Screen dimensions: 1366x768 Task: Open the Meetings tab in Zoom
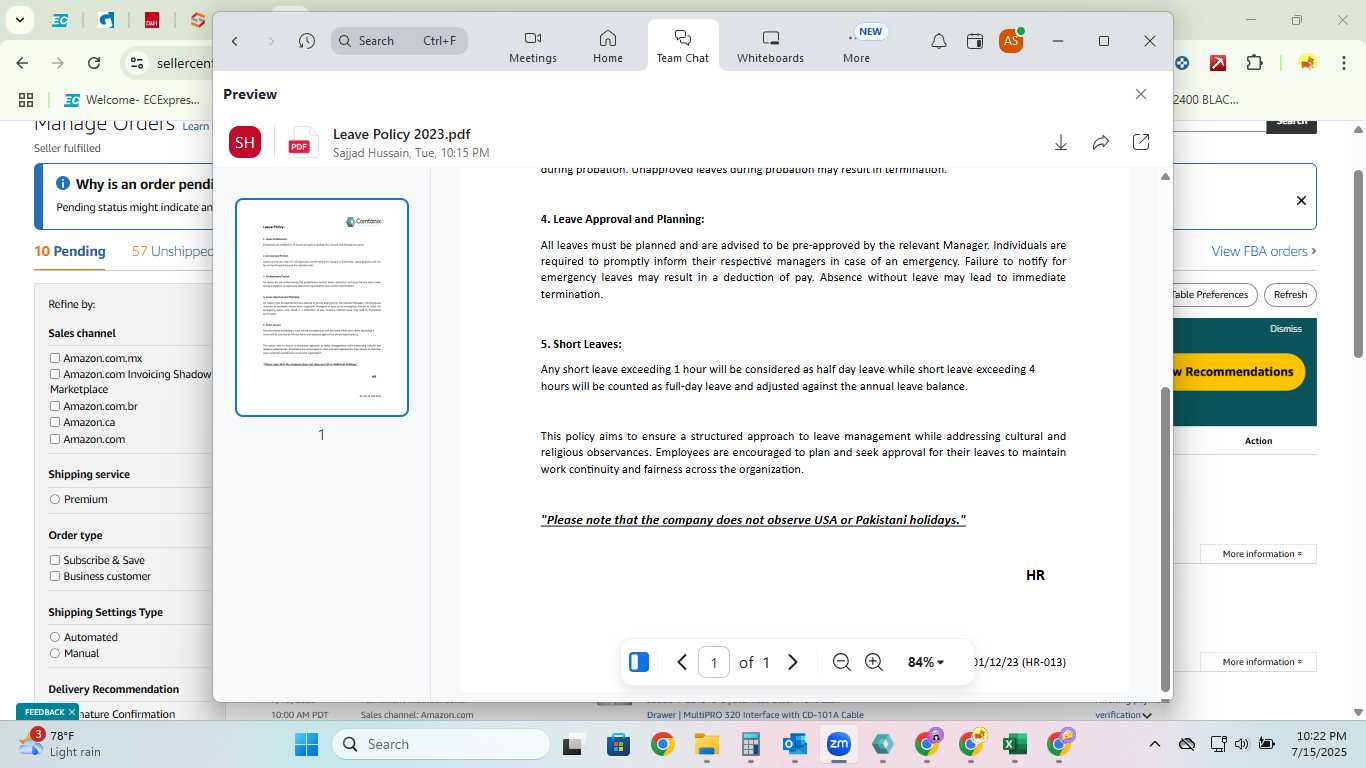(533, 46)
